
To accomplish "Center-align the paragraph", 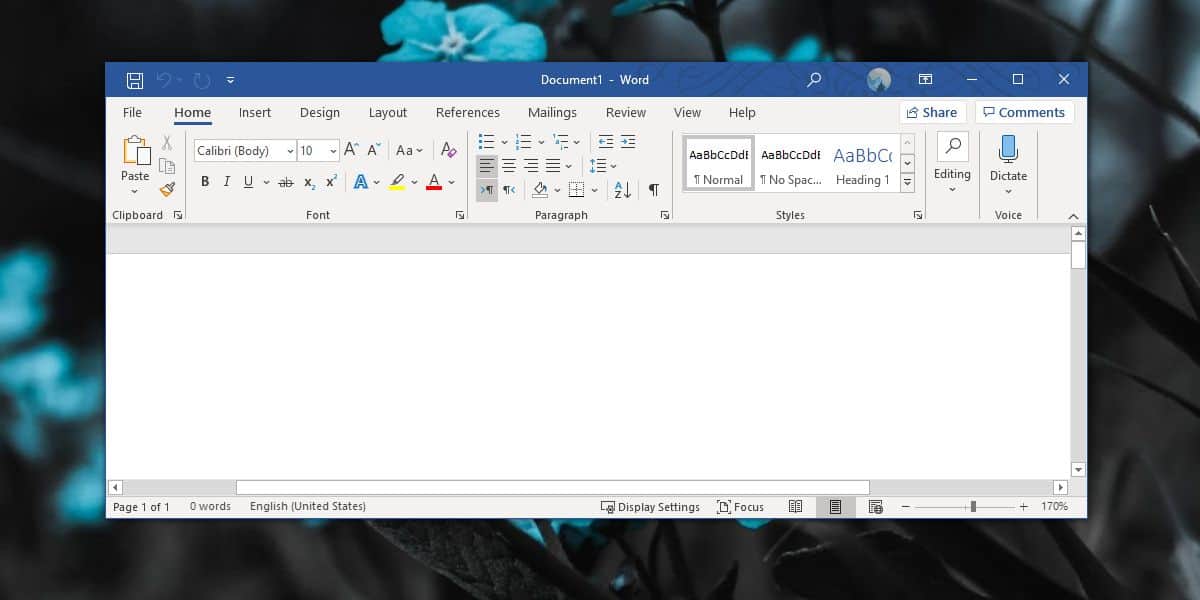I will pos(509,166).
